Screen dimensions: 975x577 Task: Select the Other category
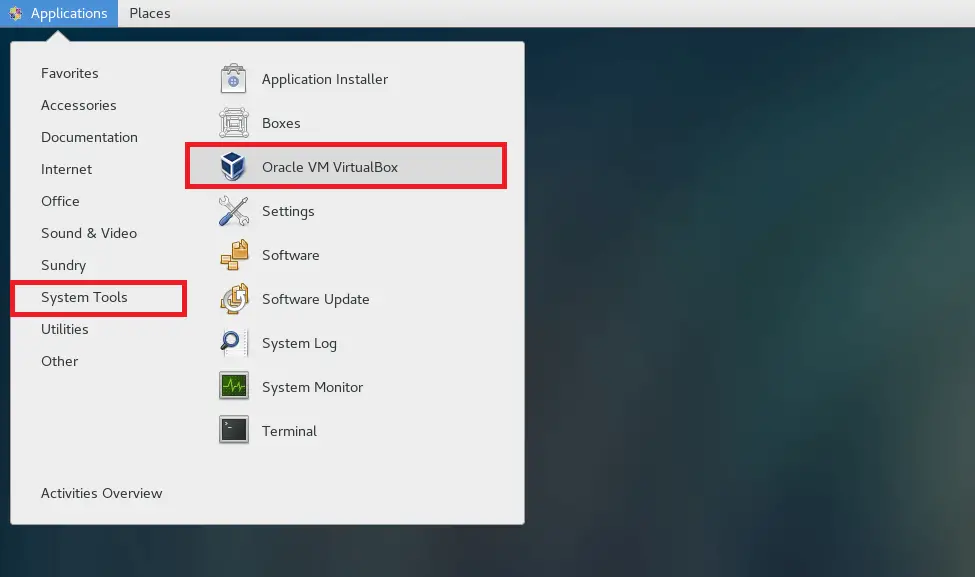coord(60,361)
